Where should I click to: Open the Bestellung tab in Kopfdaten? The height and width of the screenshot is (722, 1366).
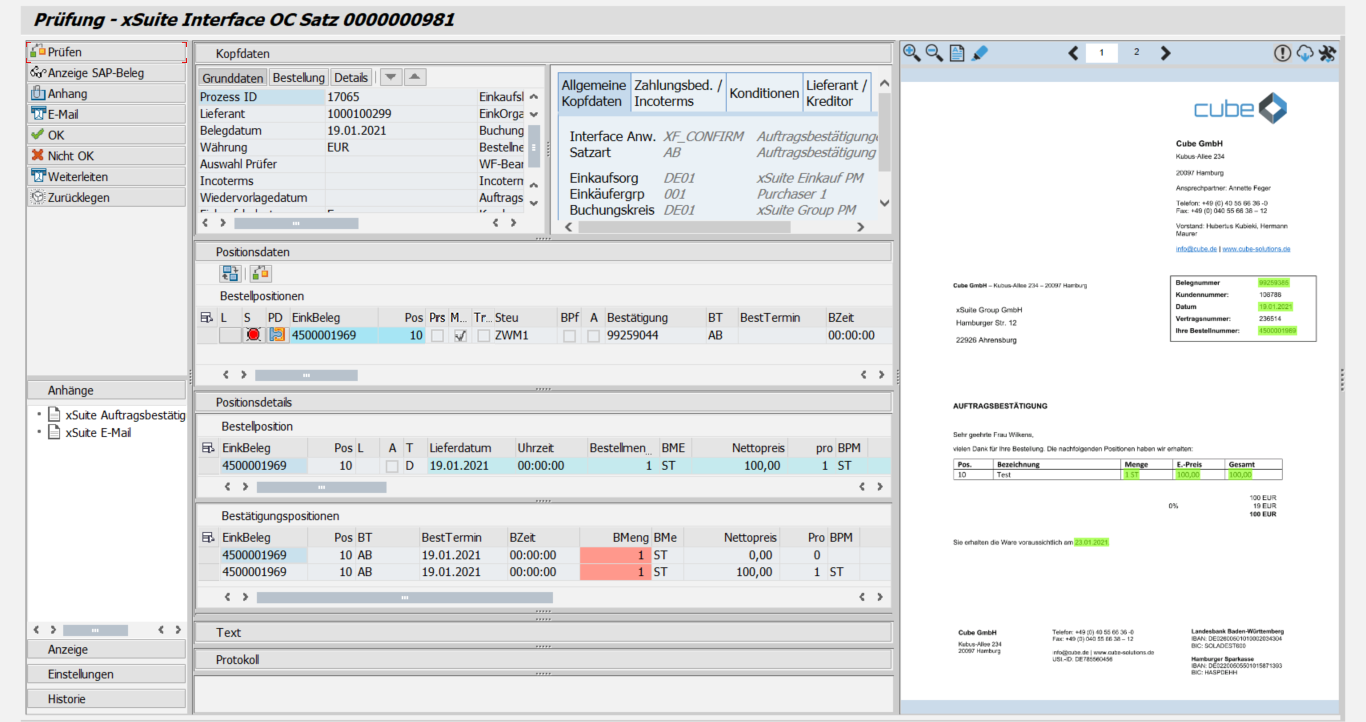(x=300, y=76)
